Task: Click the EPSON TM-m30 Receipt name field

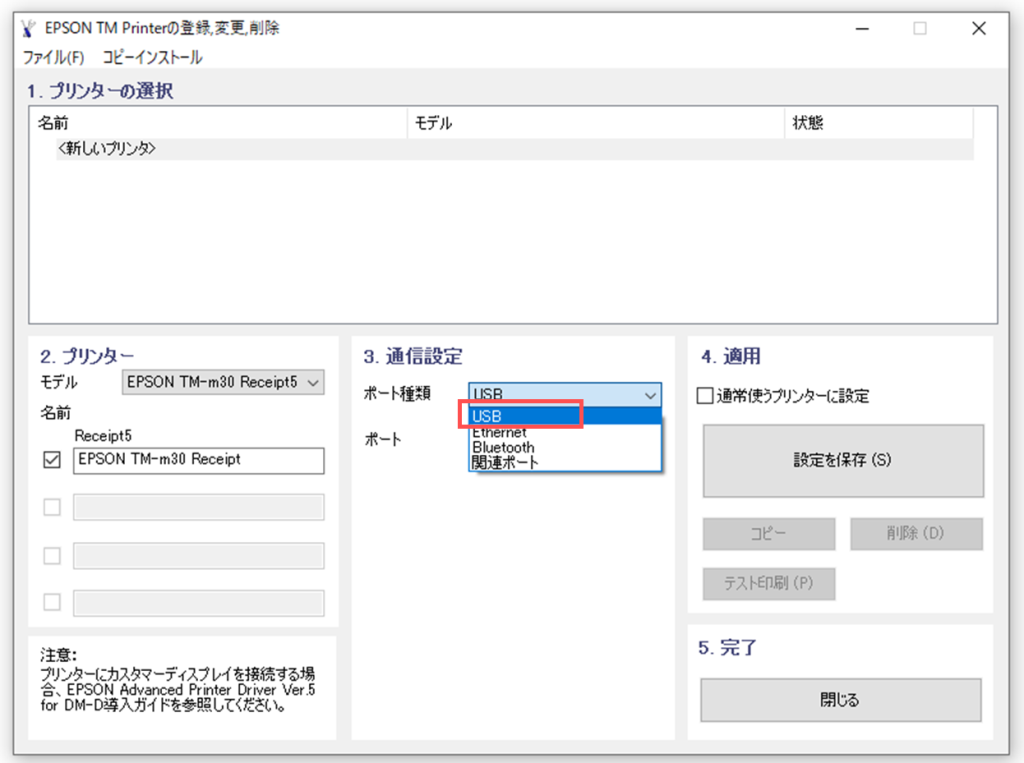Action: 199,460
